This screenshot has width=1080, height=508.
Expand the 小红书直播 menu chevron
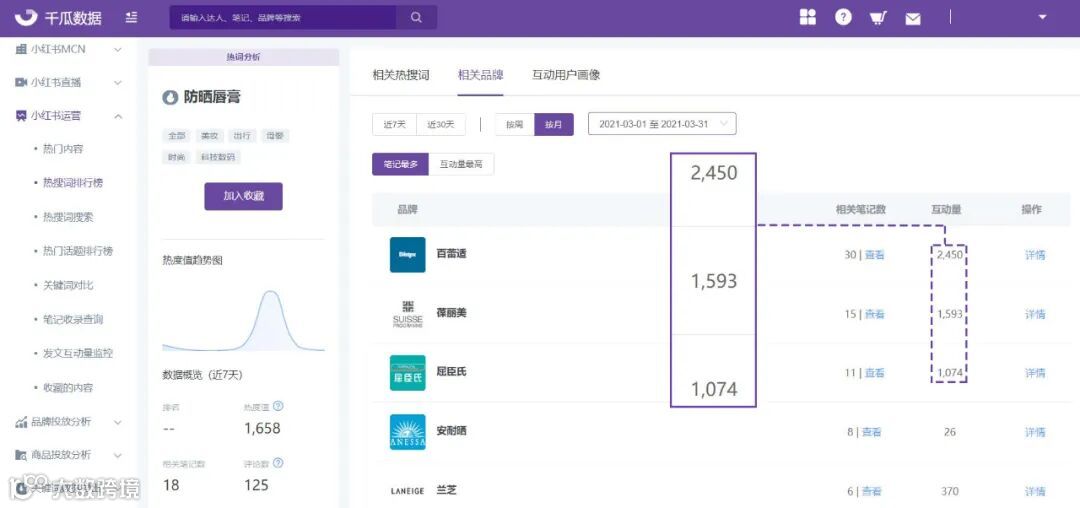point(118,83)
